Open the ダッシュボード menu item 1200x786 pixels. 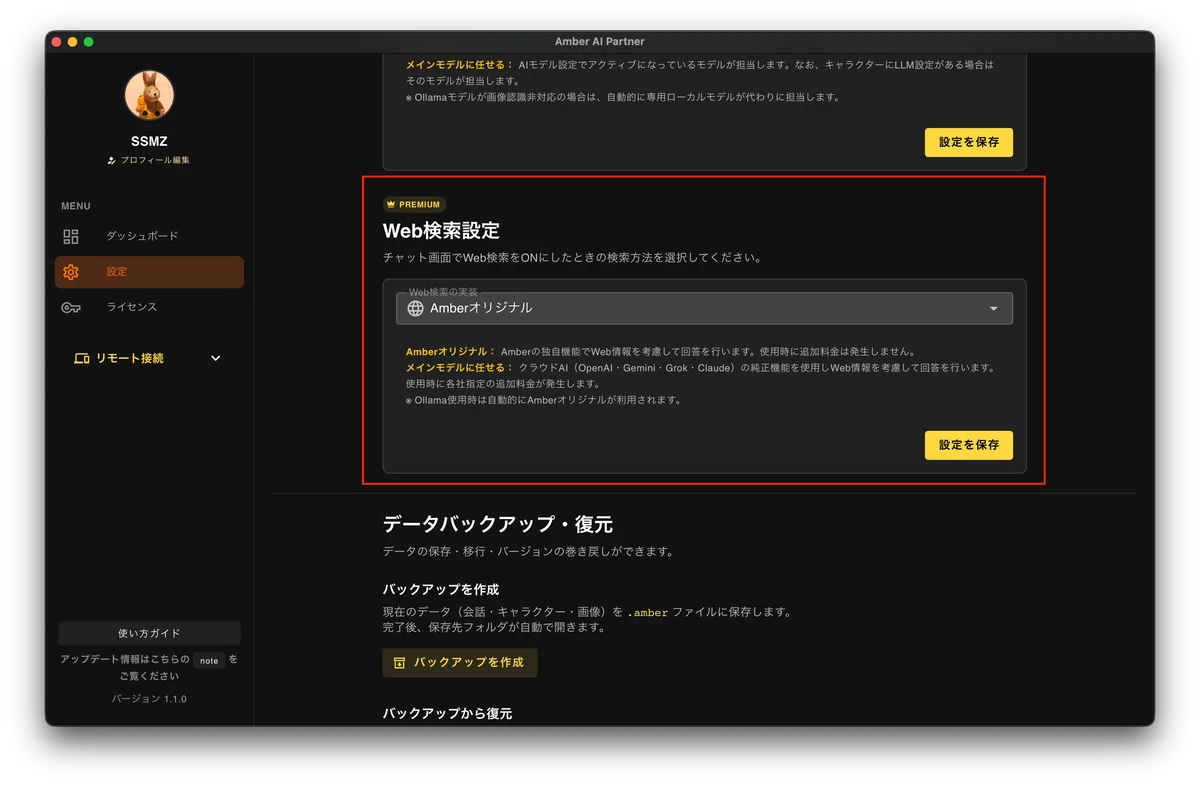pyautogui.click(x=149, y=236)
